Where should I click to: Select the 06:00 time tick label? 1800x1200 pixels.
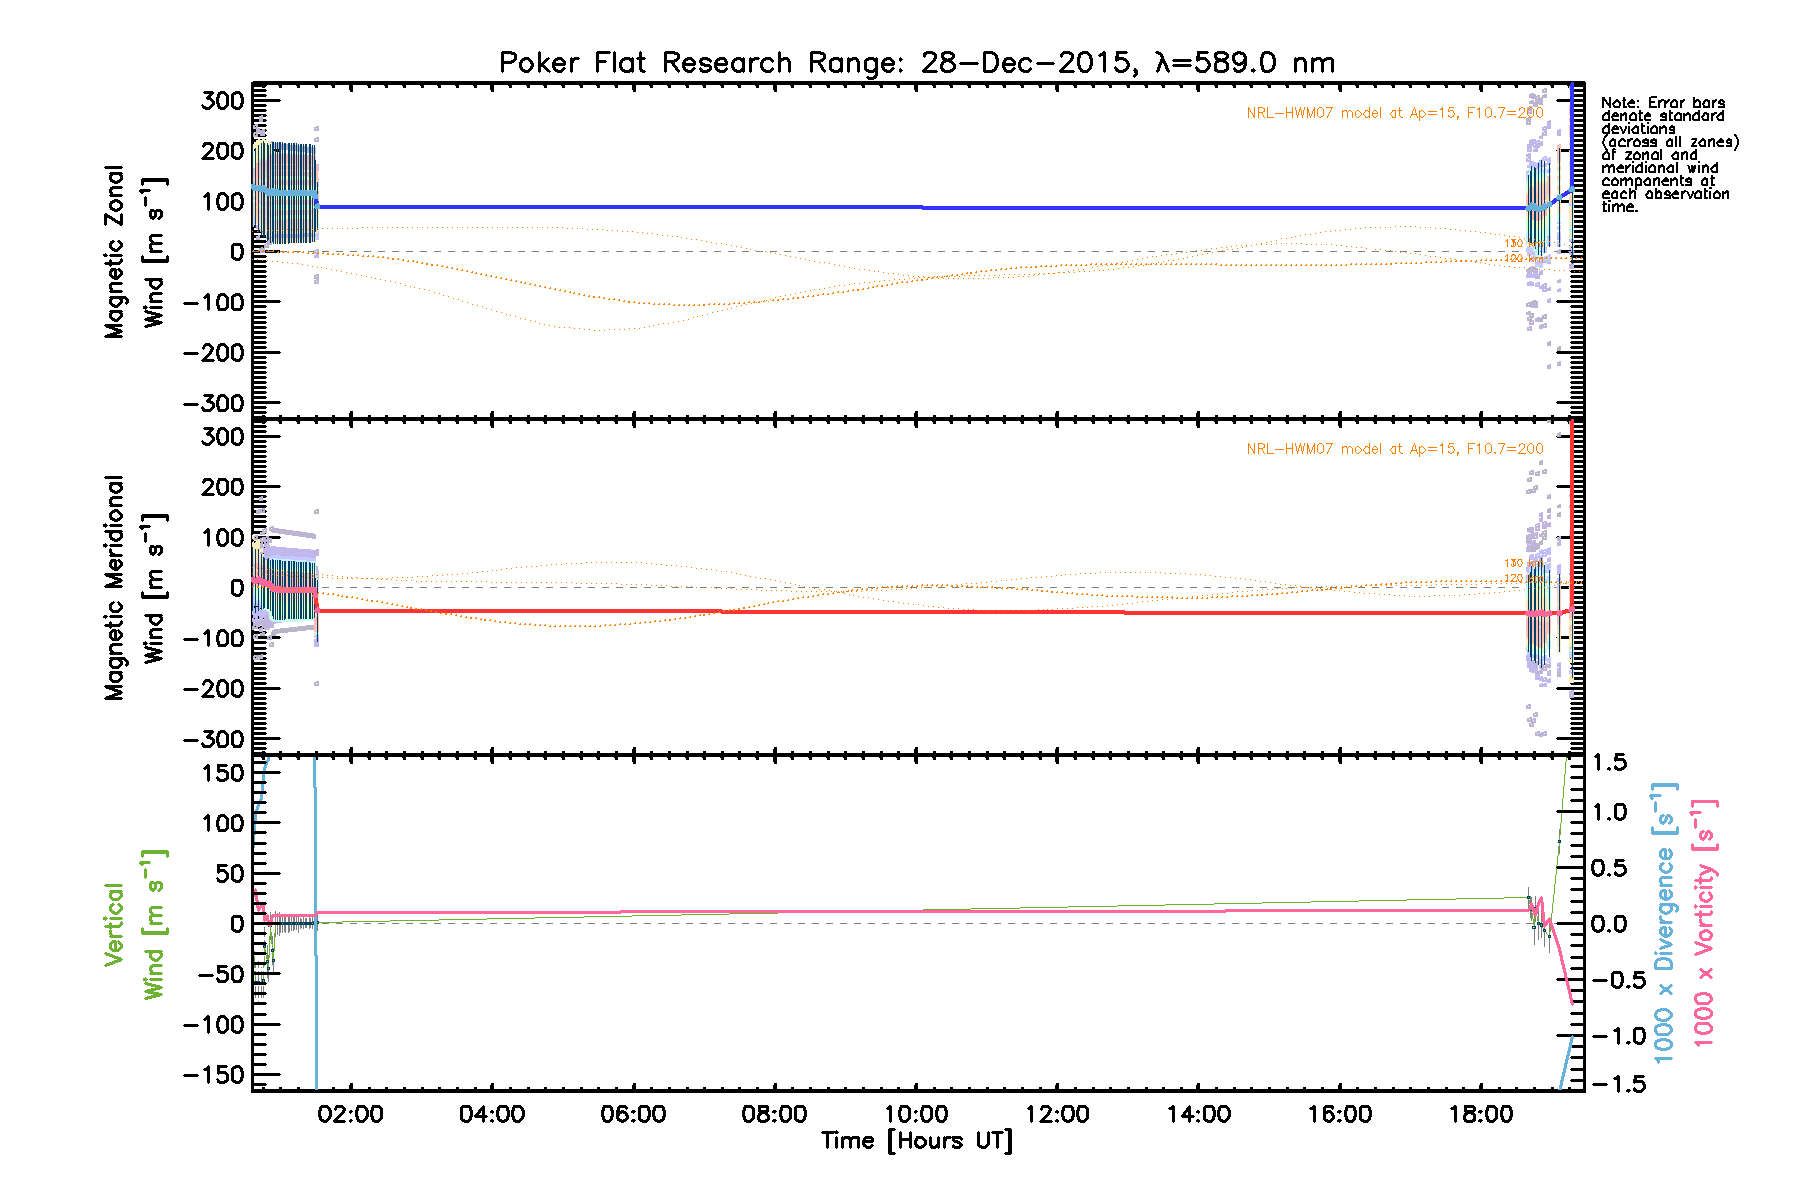633,1114
